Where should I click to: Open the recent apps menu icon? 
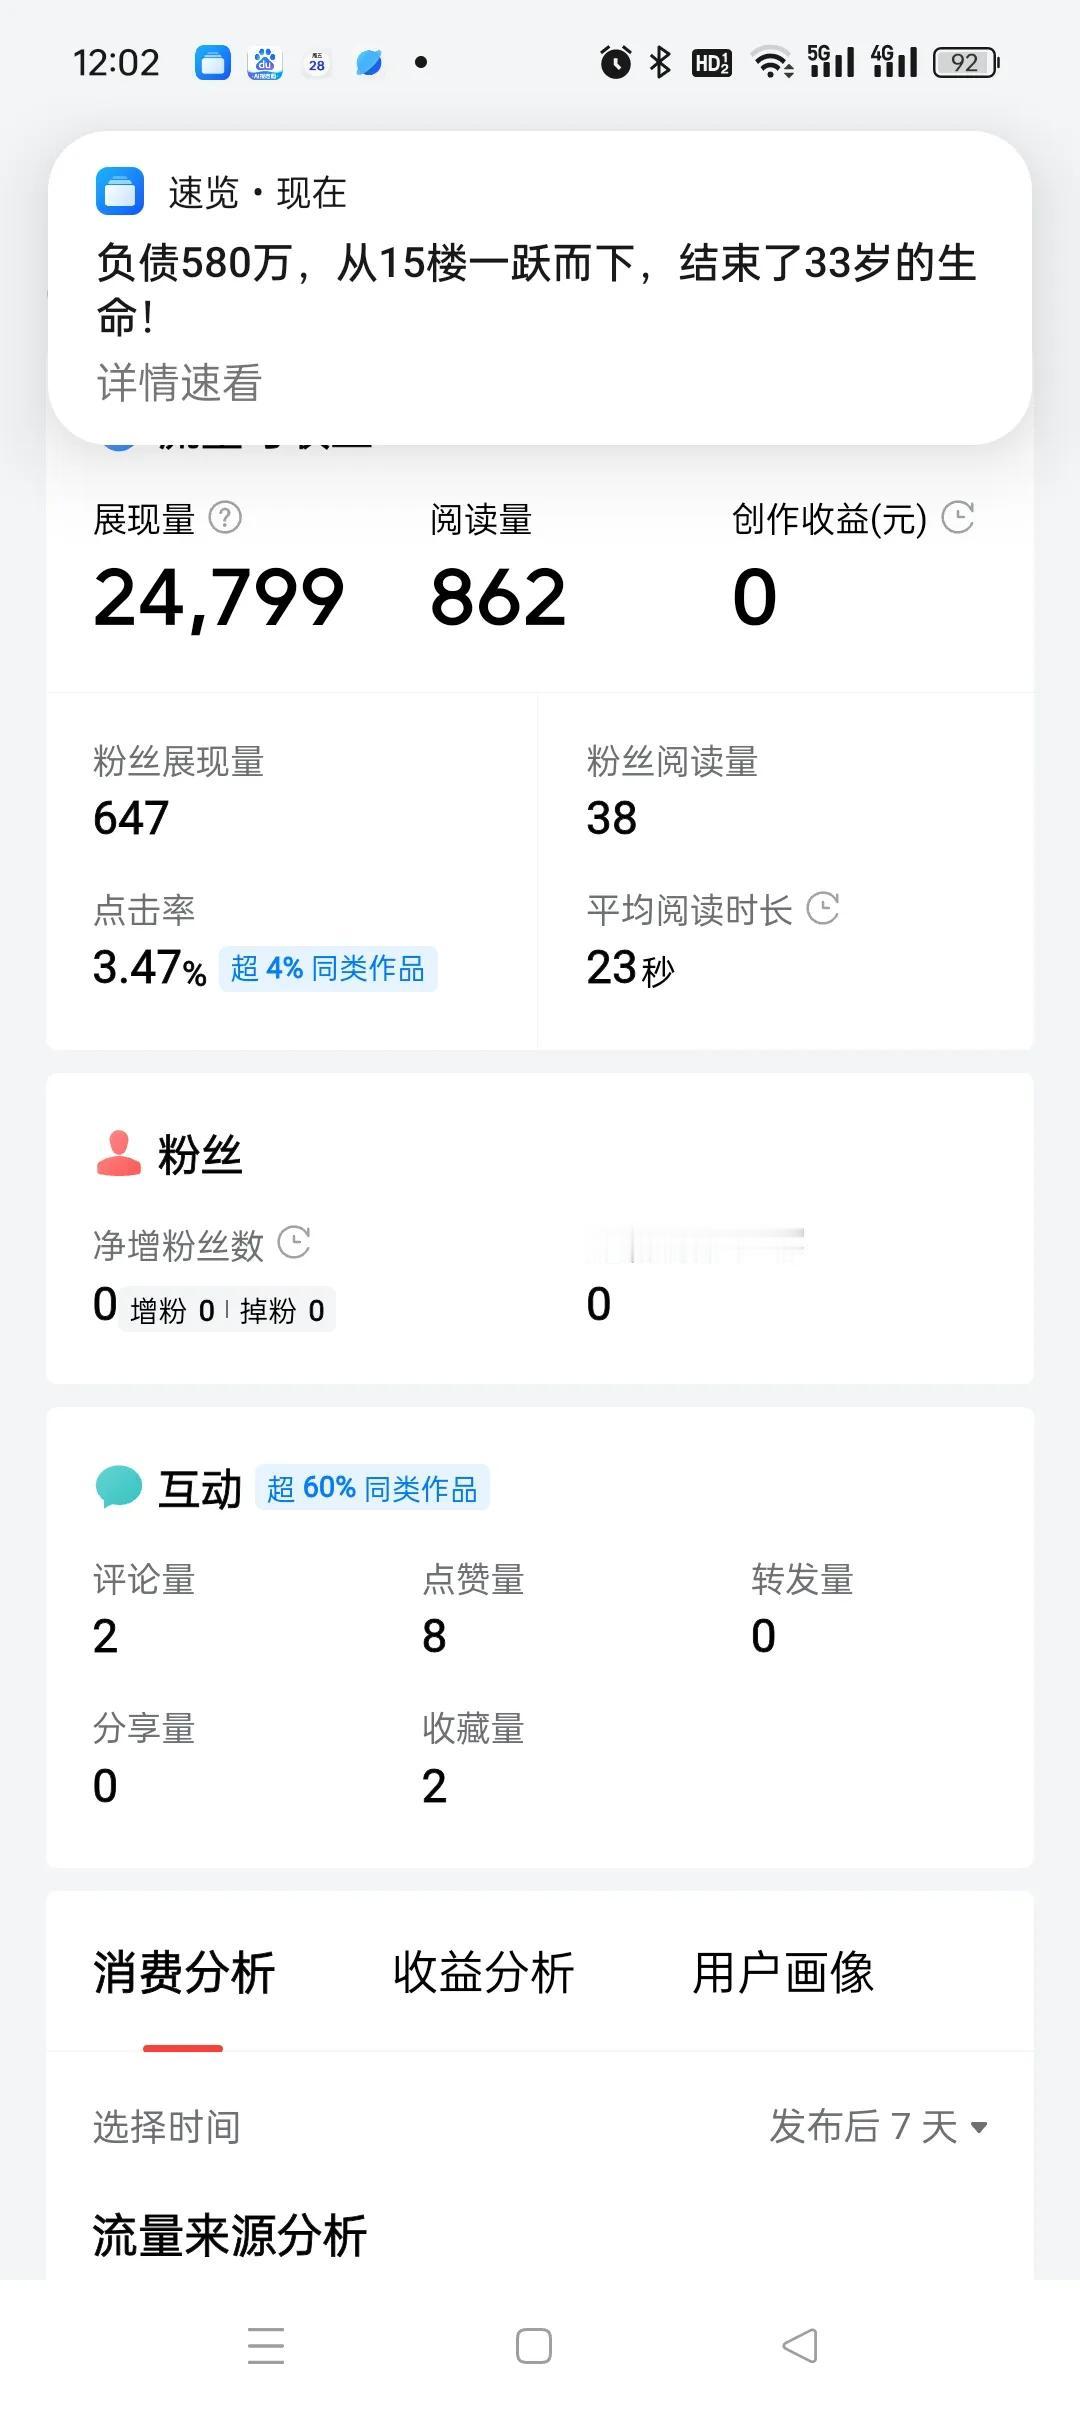tap(266, 2345)
